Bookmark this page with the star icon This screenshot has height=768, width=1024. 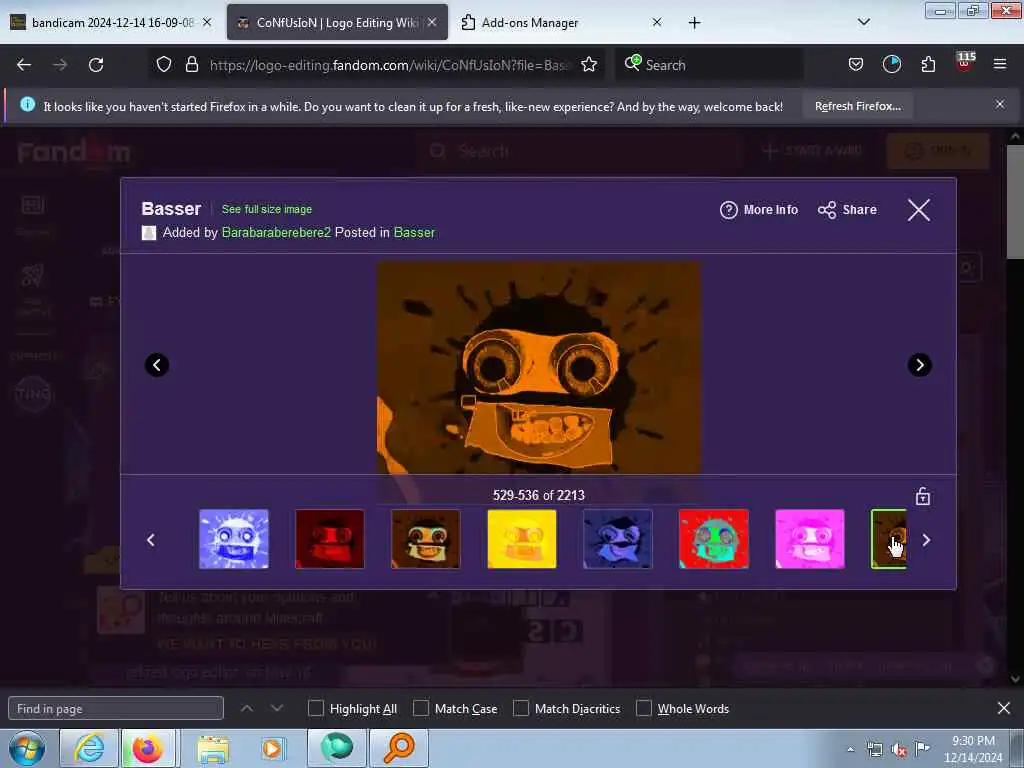tap(589, 64)
